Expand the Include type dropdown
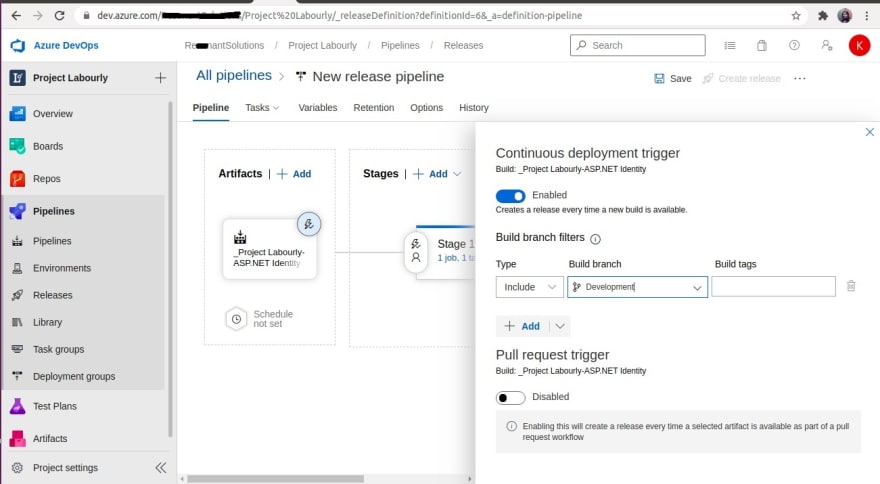This screenshot has height=484, width=880. coord(529,287)
